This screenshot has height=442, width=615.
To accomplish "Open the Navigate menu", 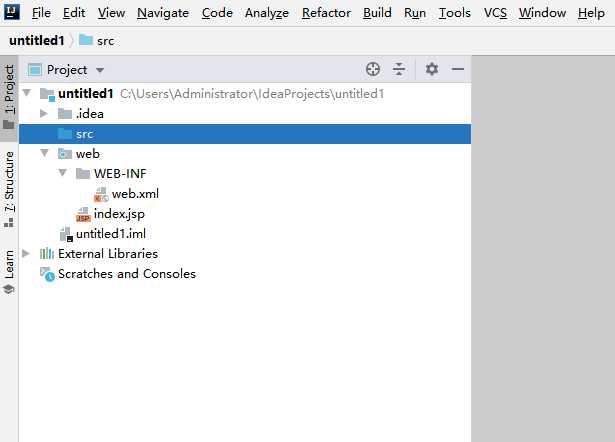I will [x=163, y=13].
